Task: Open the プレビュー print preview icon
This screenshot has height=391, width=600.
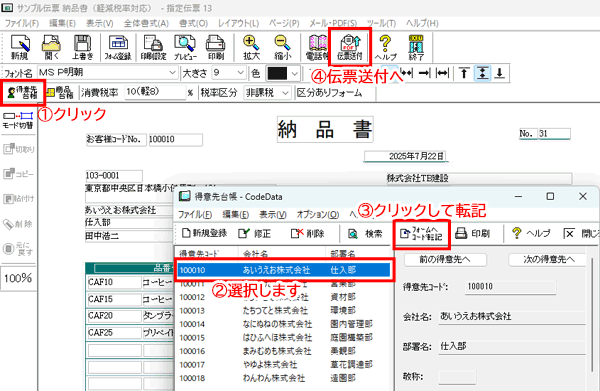Action: [185, 47]
